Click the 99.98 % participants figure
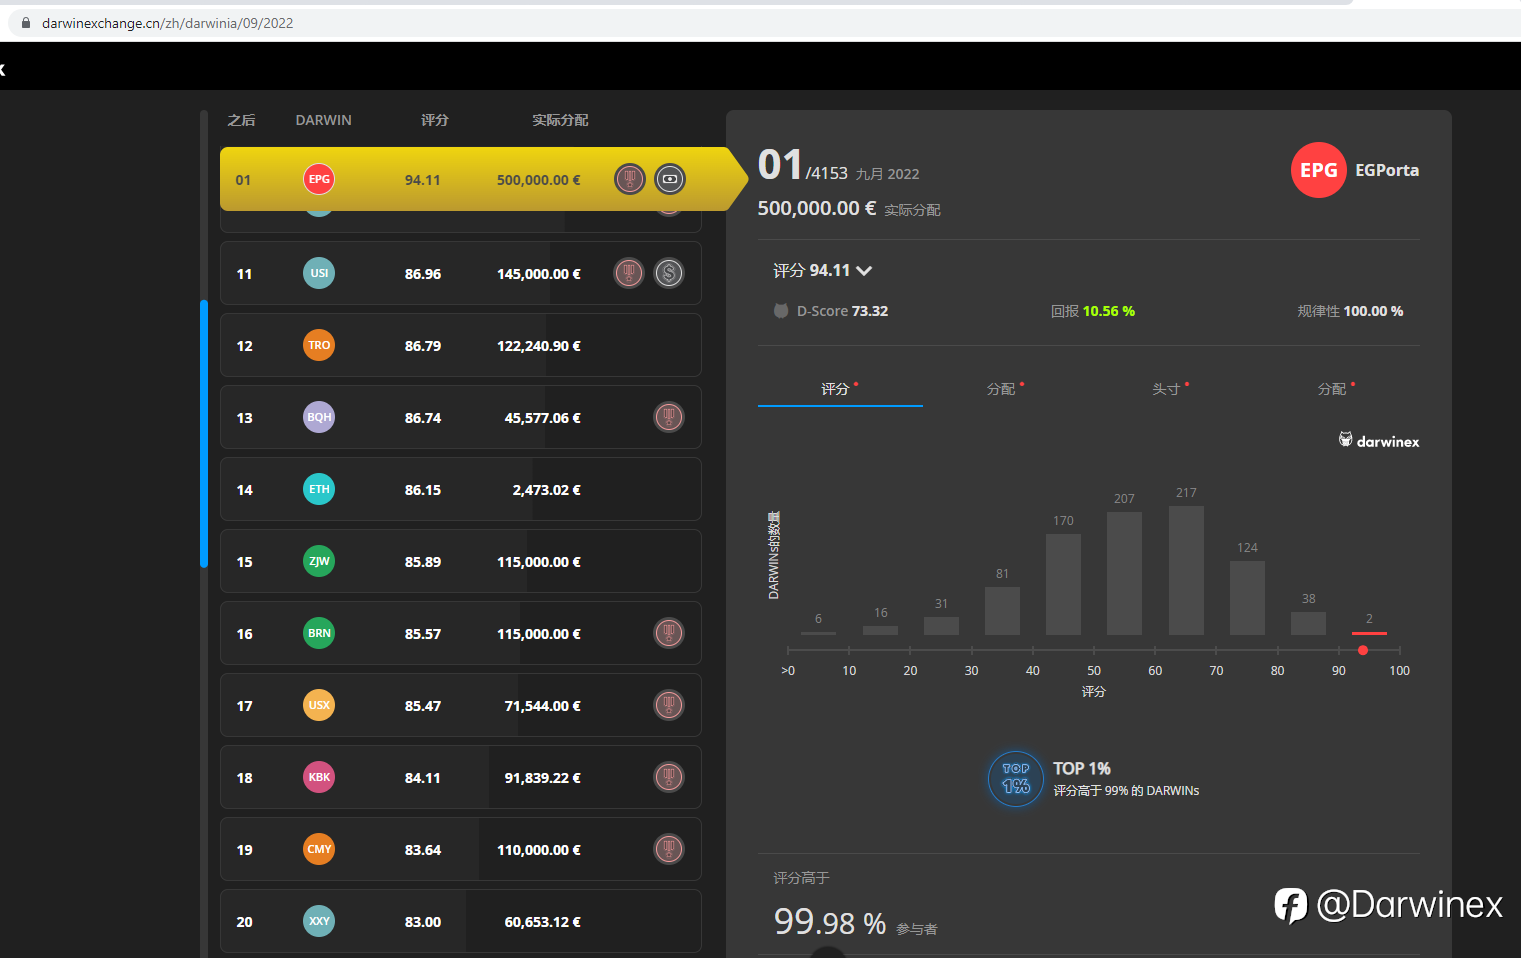 (830, 922)
